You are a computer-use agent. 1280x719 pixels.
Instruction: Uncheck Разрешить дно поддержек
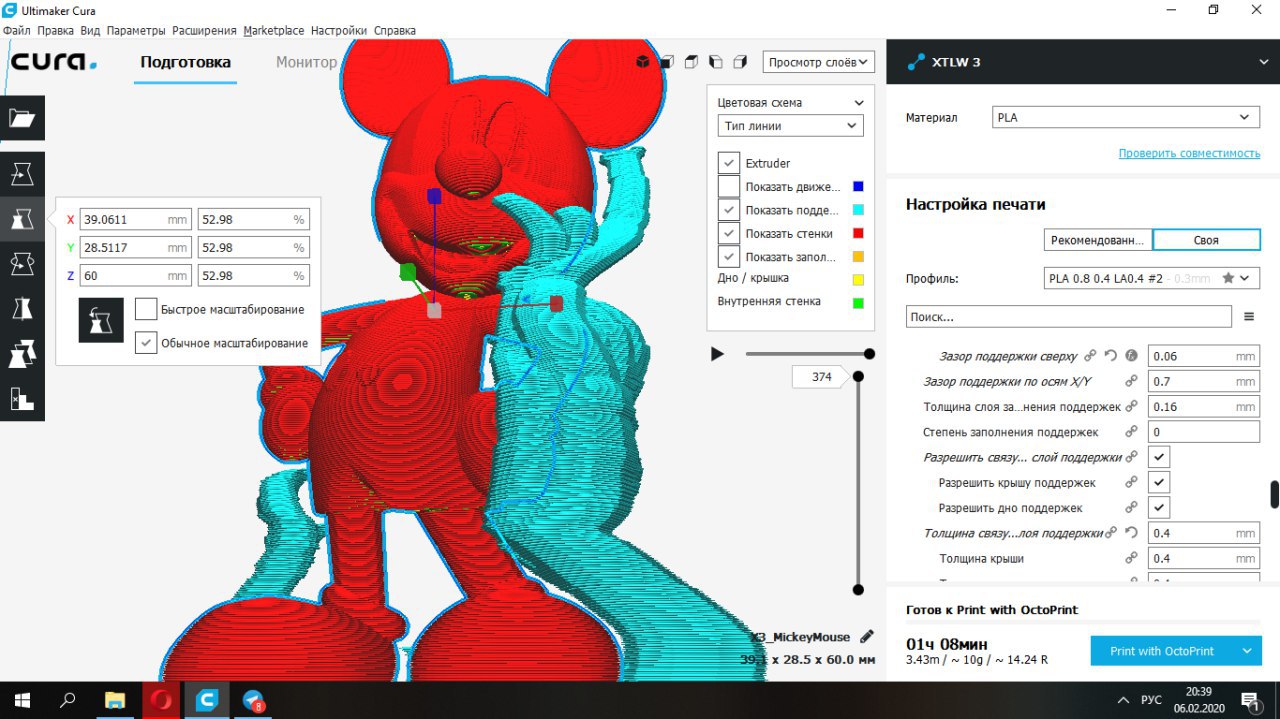(x=1159, y=508)
